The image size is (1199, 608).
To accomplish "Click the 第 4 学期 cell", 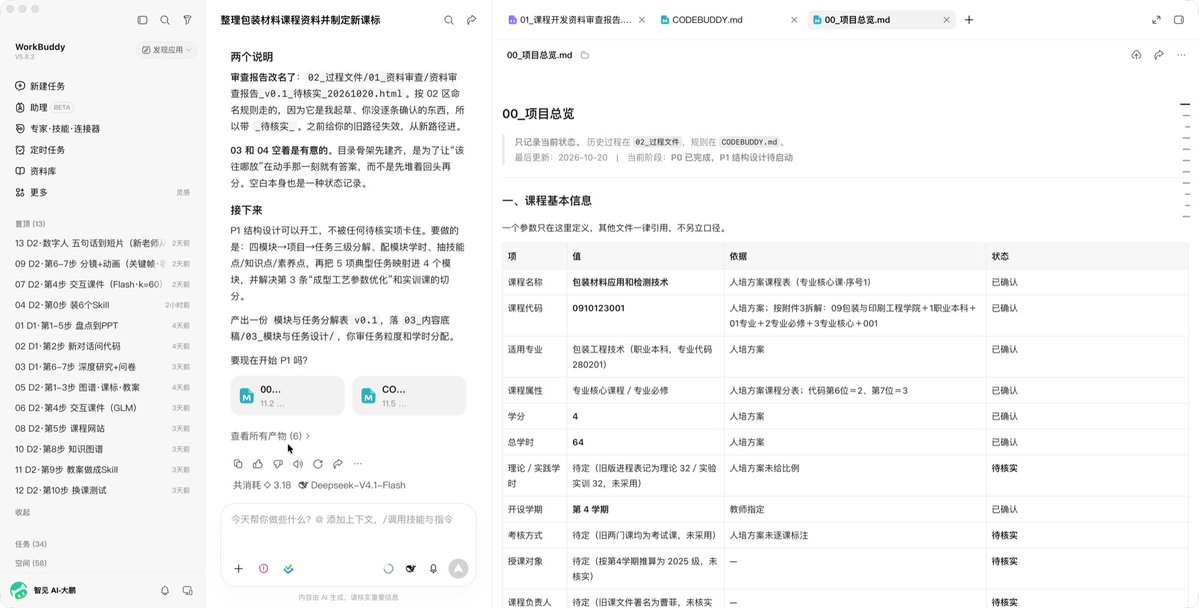I will tap(645, 509).
